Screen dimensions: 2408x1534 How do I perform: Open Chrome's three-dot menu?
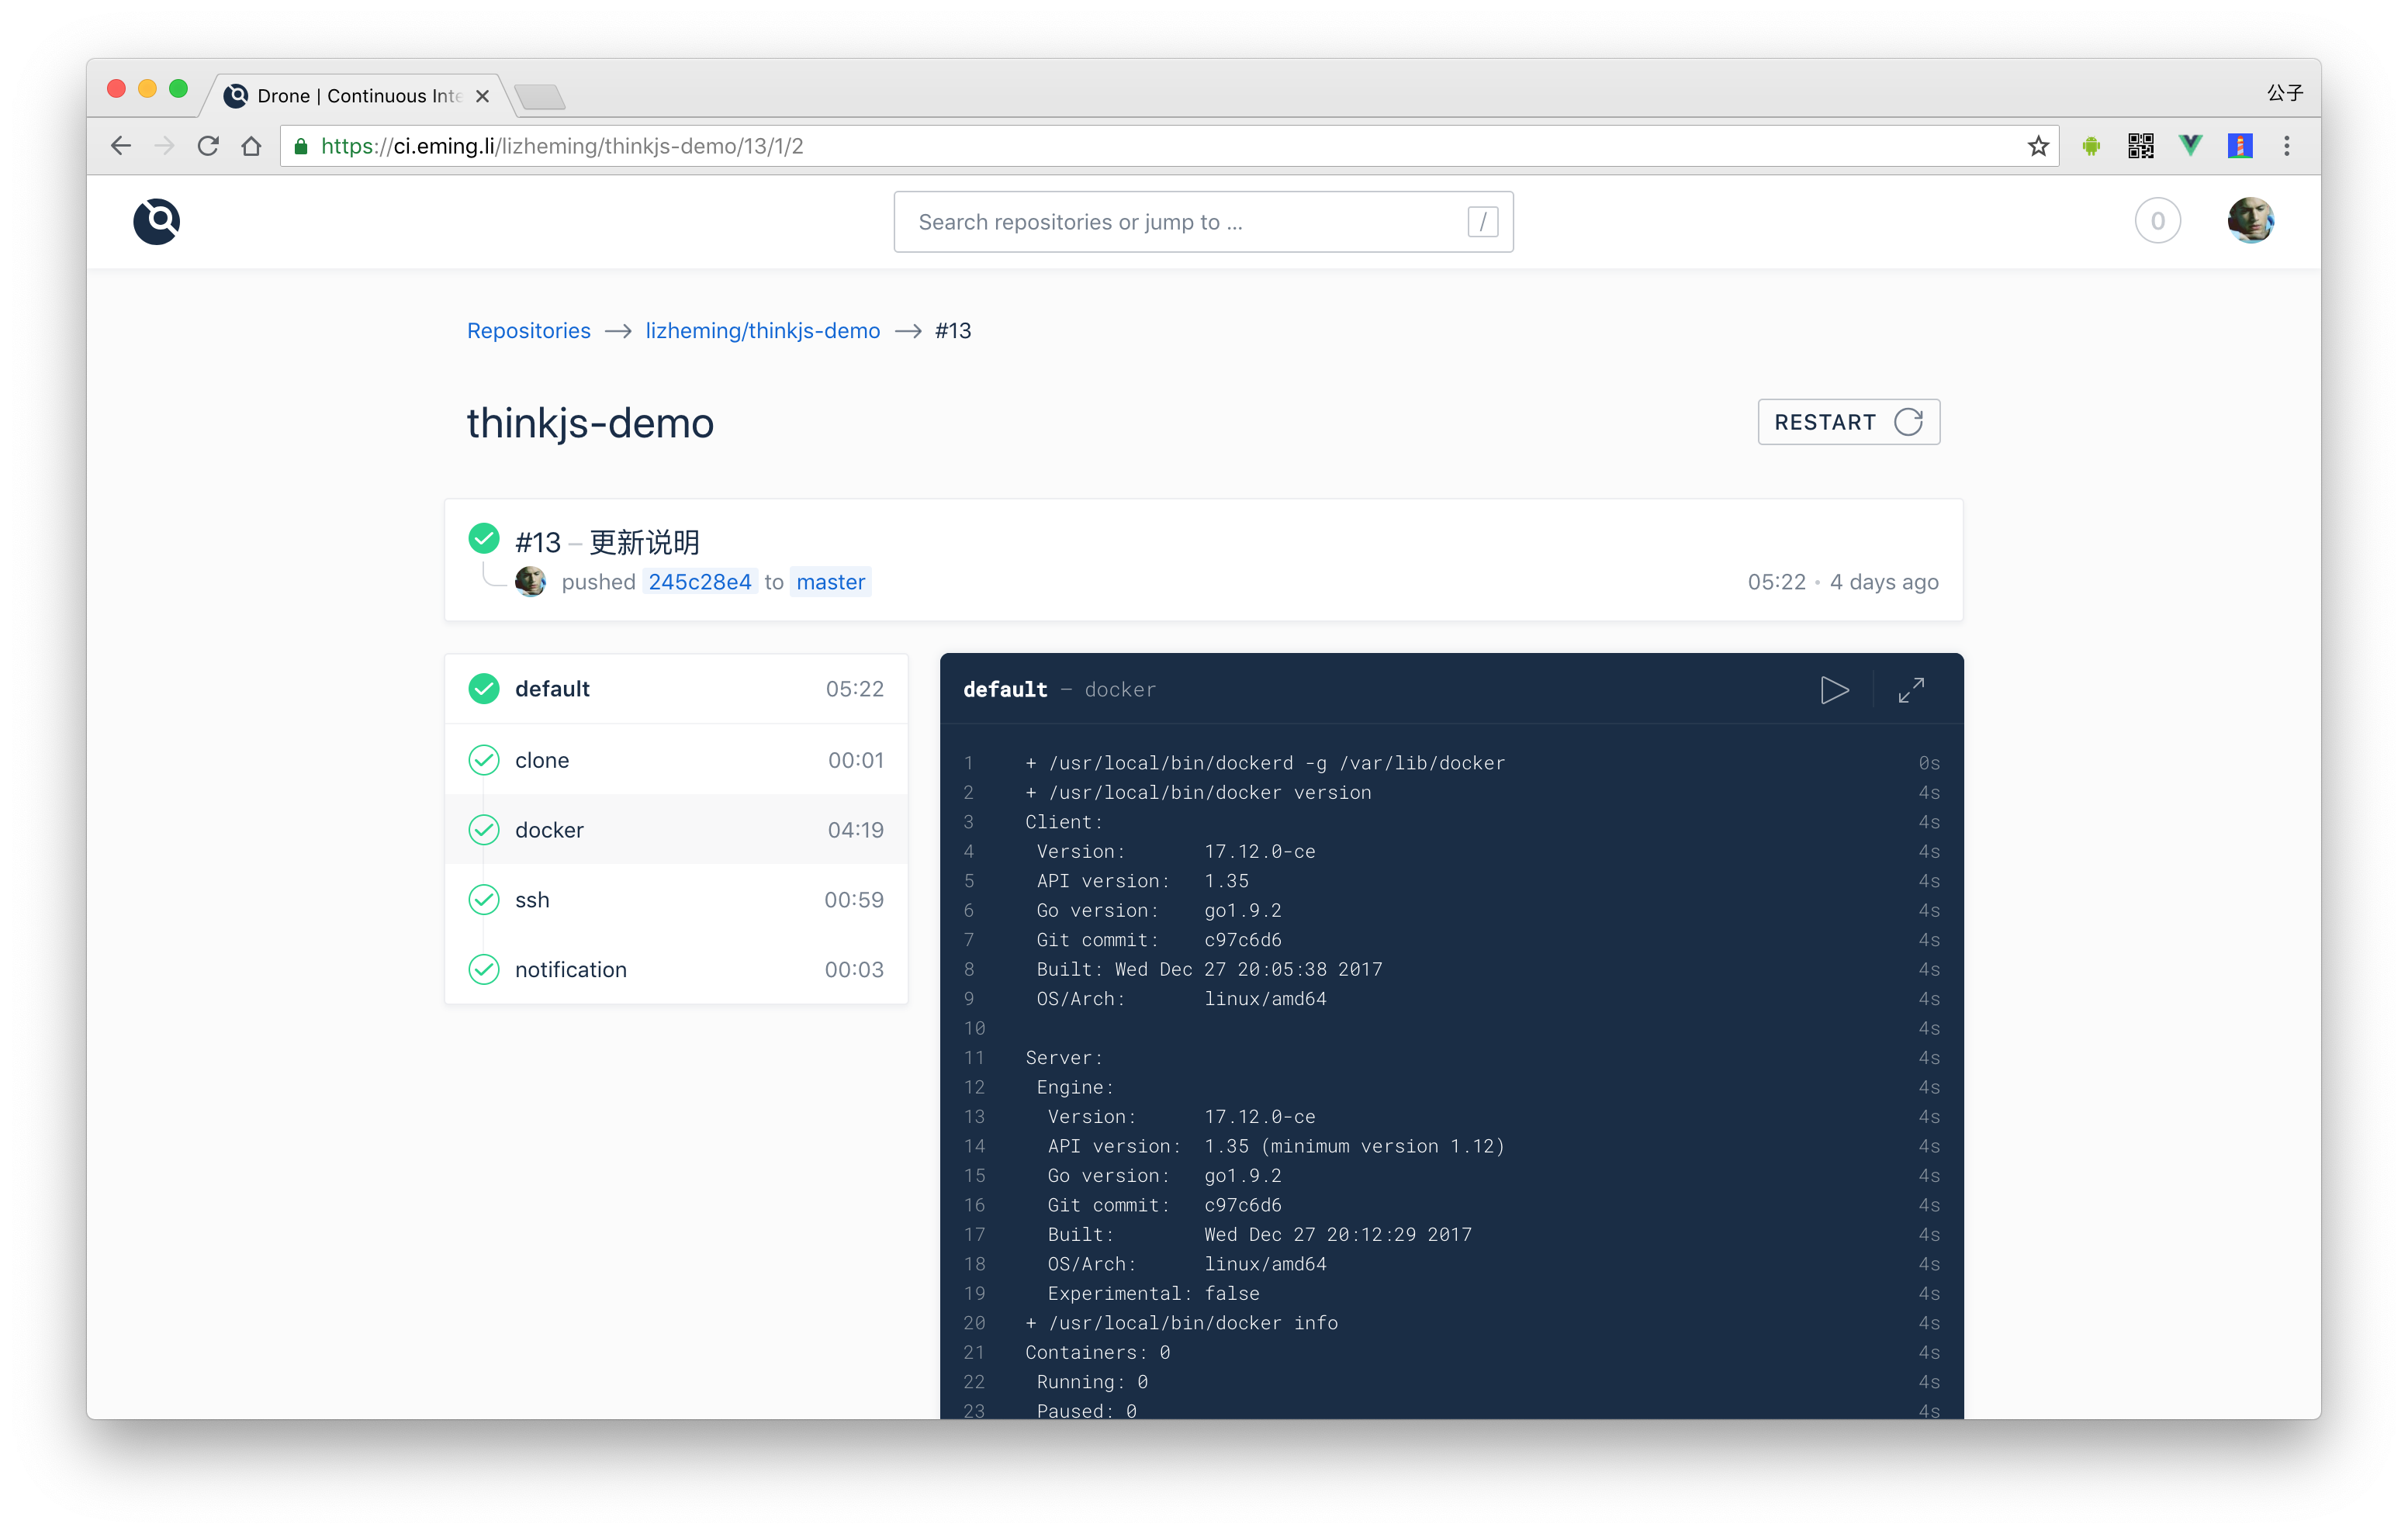click(2286, 147)
